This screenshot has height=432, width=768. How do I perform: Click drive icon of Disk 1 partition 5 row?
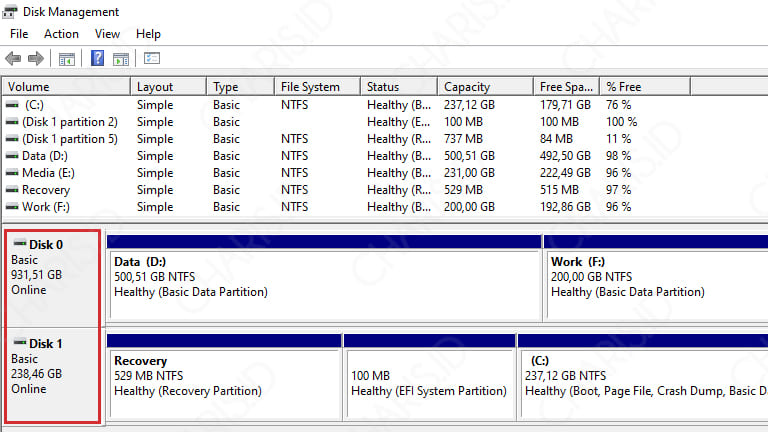pyautogui.click(x=12, y=139)
